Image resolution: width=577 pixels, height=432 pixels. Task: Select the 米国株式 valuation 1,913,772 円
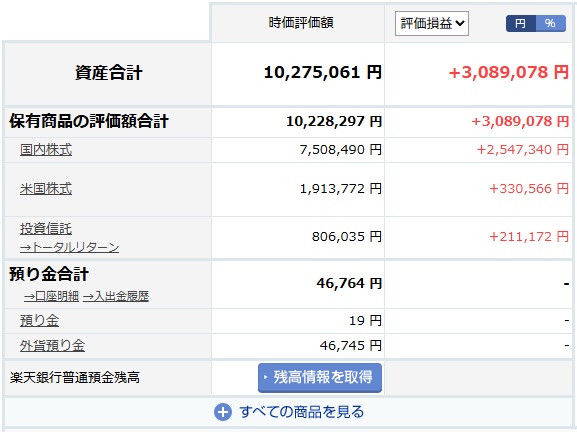click(340, 189)
